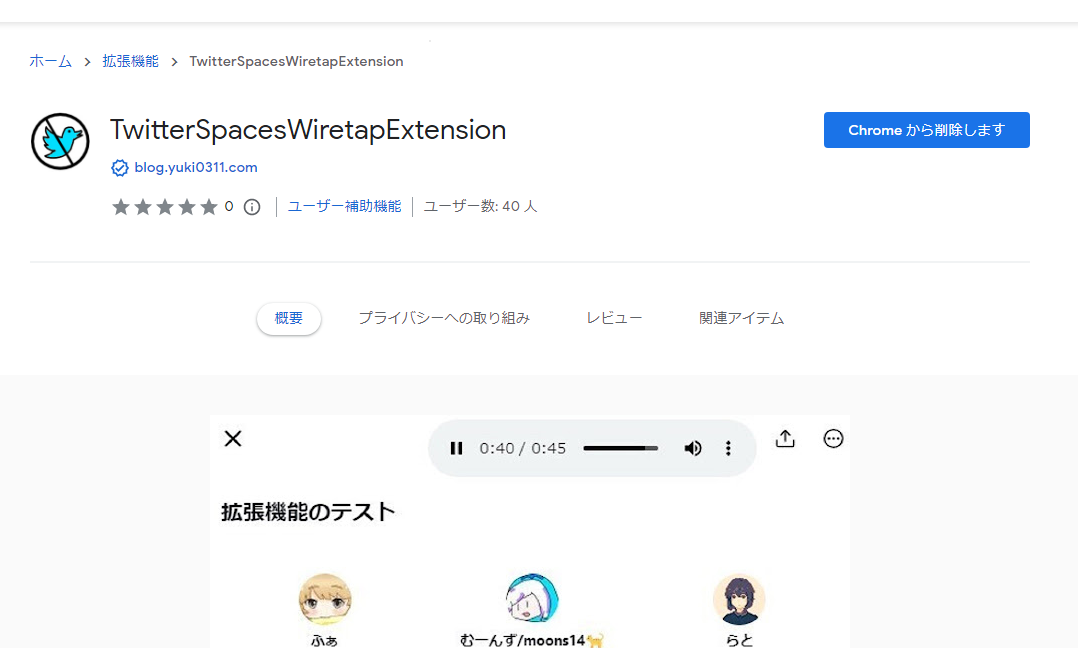
Task: Open the rating info icon
Action: (x=252, y=207)
